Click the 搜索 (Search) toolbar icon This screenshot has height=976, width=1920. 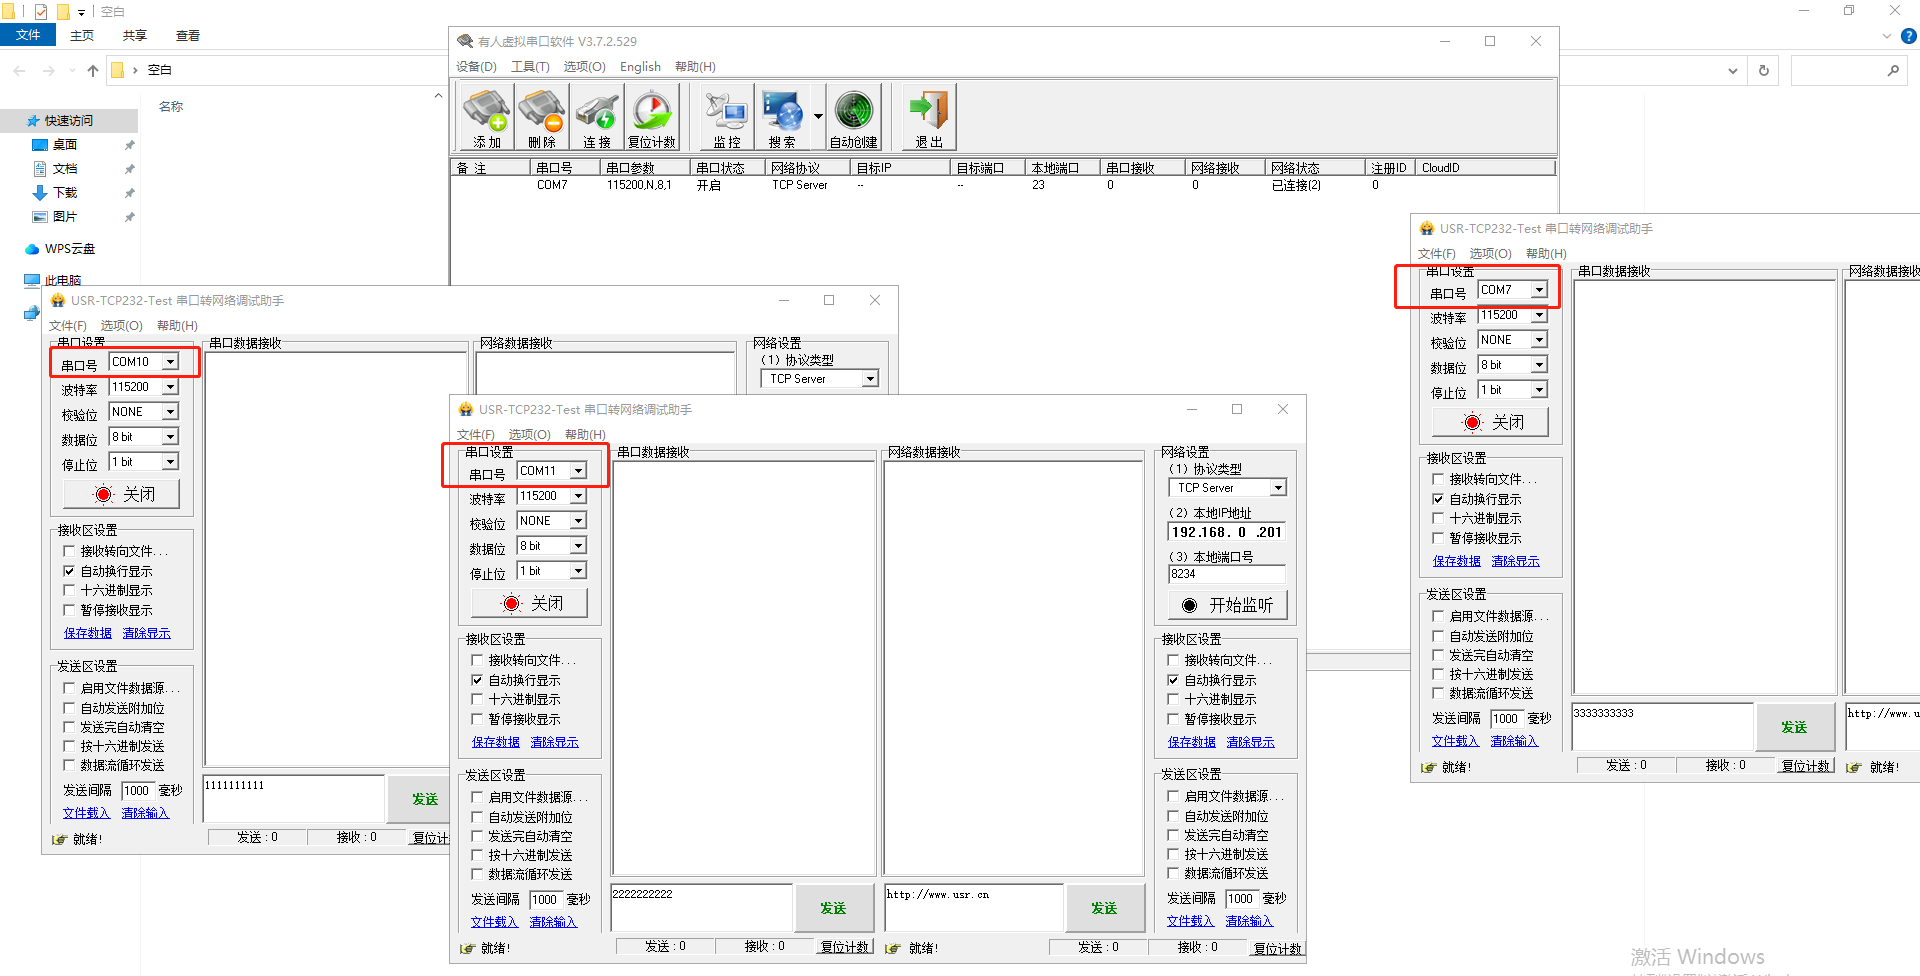(782, 118)
